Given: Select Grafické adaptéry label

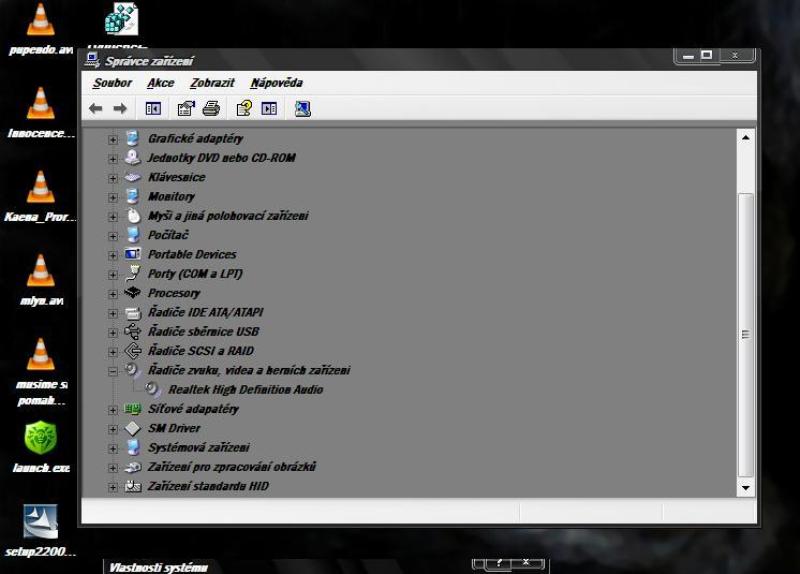Looking at the screenshot, I should pos(195,138).
